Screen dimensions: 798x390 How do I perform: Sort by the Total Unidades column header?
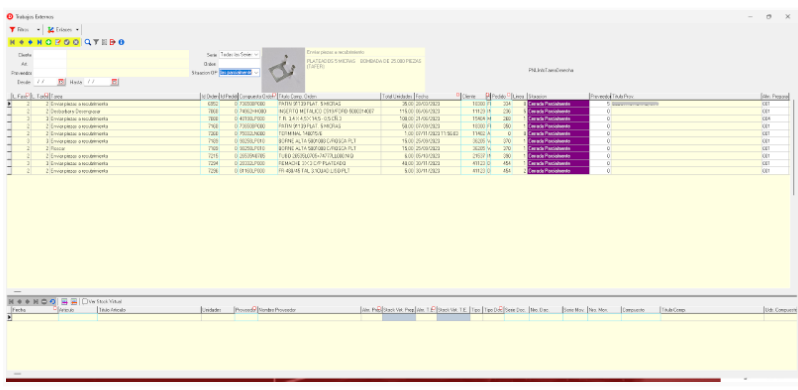(397, 96)
